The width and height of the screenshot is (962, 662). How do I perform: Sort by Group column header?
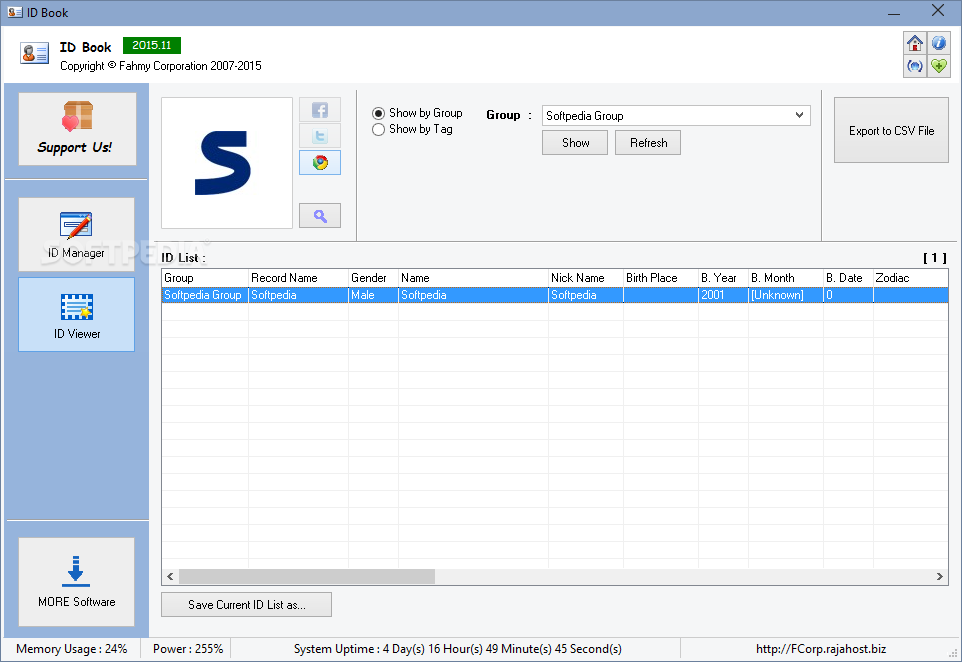[205, 278]
